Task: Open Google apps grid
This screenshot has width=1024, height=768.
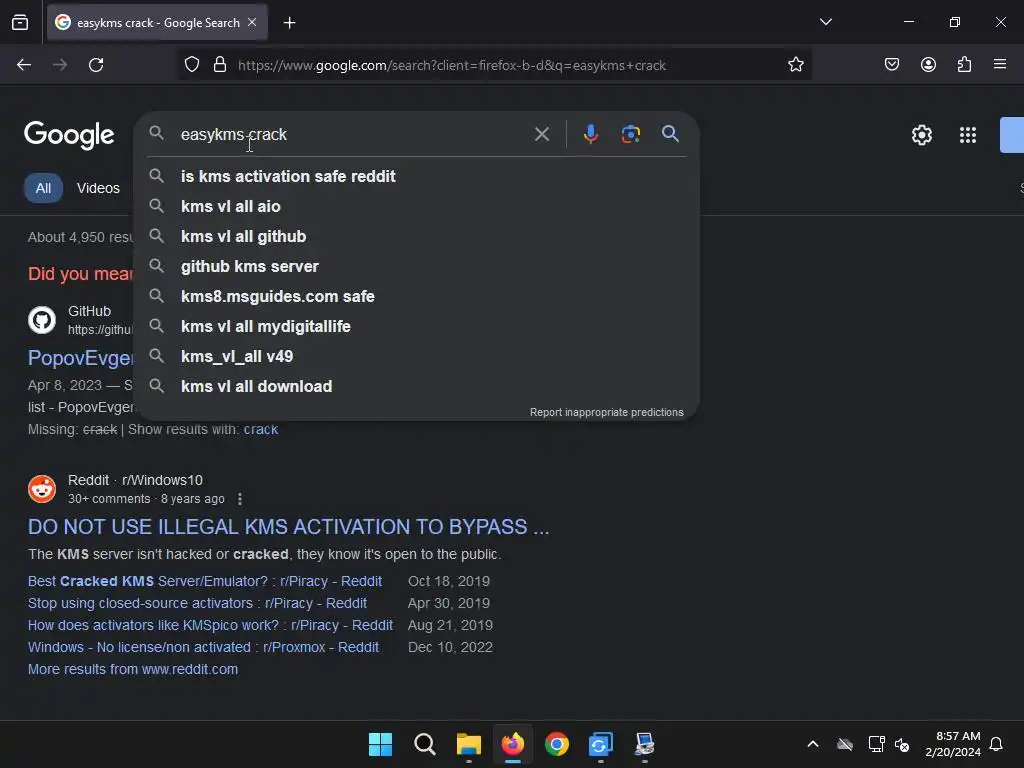Action: click(968, 135)
